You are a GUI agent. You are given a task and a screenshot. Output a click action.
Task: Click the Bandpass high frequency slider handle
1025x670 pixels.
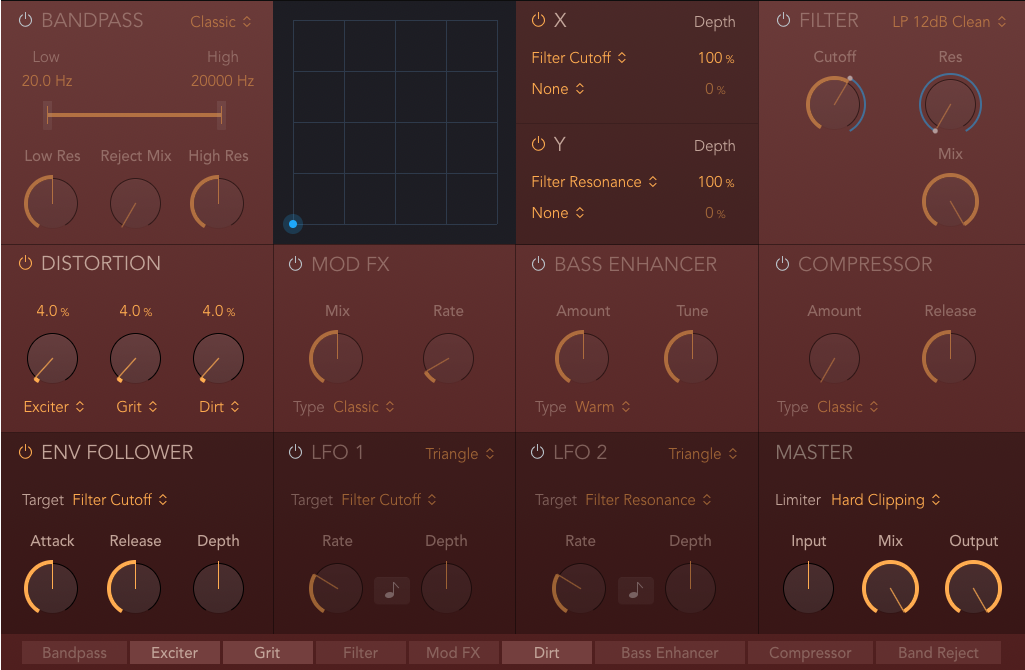point(222,115)
